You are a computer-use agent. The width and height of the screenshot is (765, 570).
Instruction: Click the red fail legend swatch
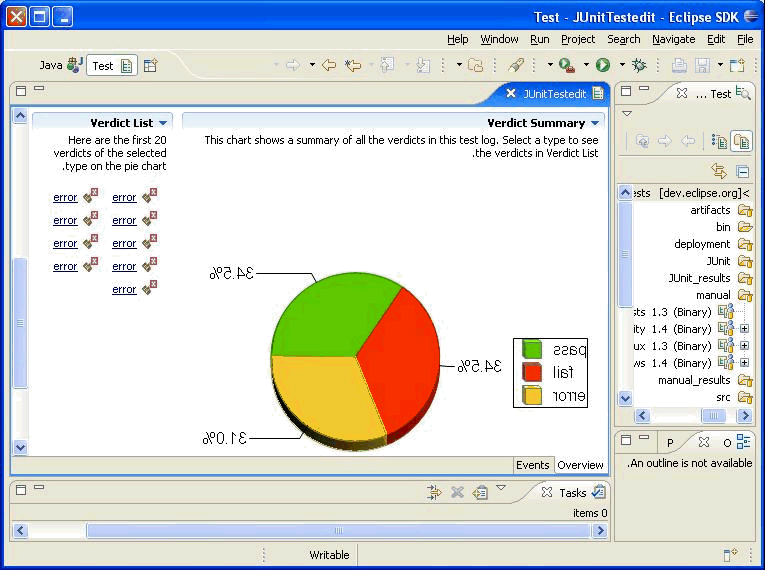pyautogui.click(x=532, y=372)
